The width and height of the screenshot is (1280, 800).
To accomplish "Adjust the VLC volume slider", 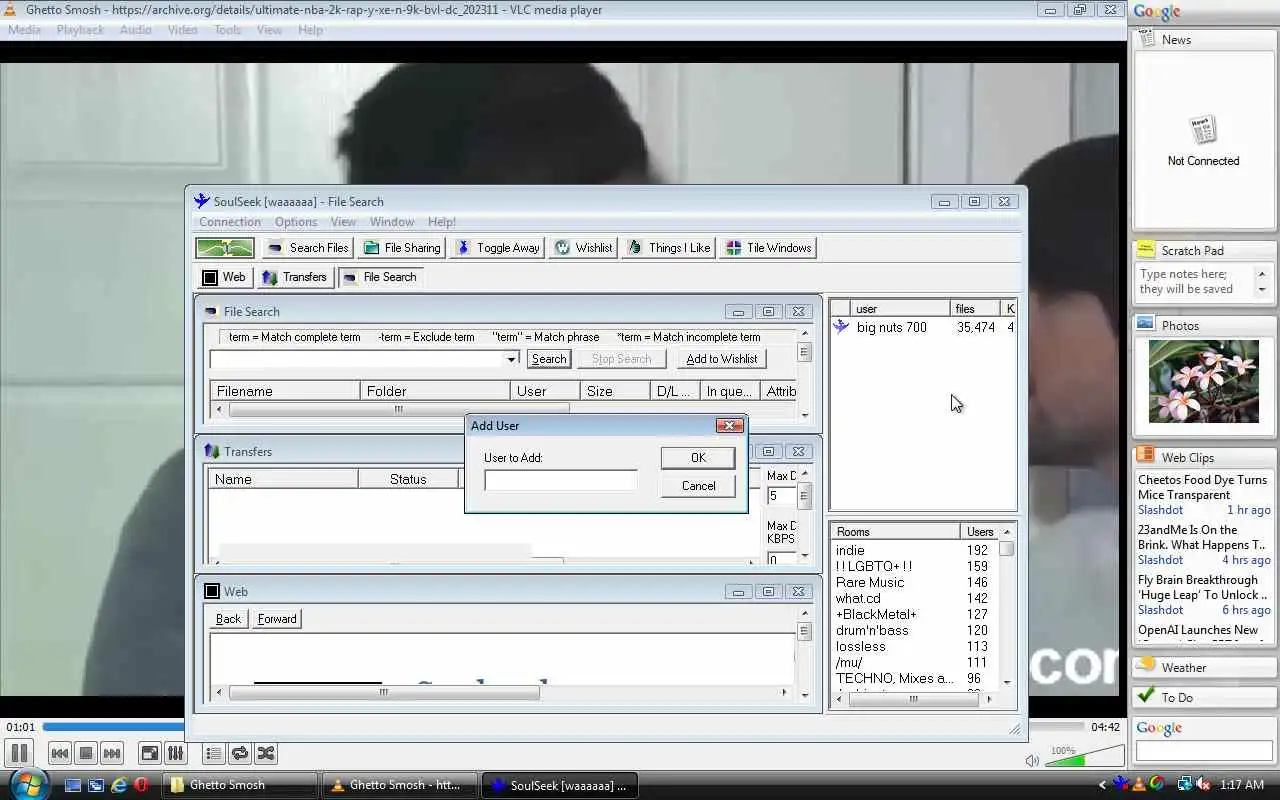I will click(x=1084, y=757).
